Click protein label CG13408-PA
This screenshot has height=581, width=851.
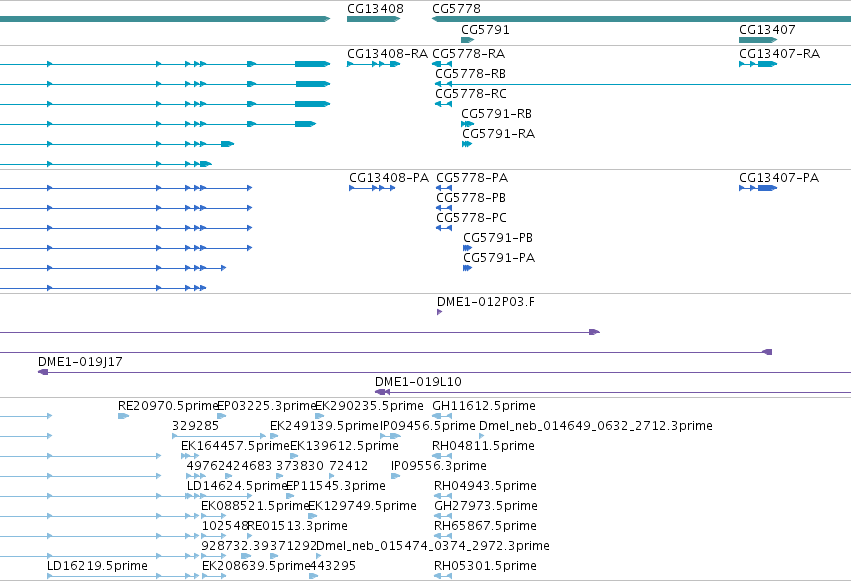coord(389,178)
